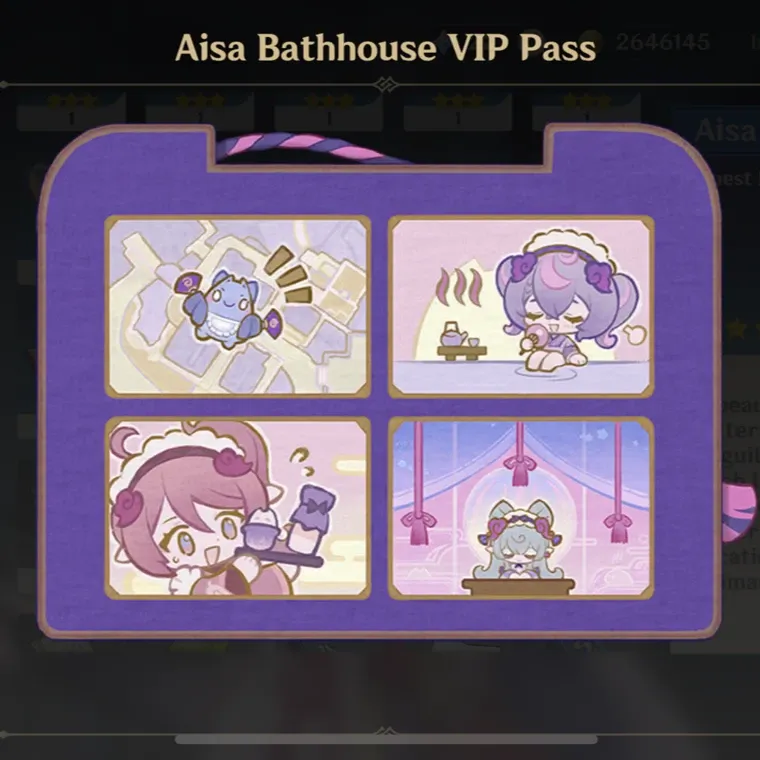This screenshot has width=760, height=760.
Task: Click the blurred Aisa label at top right
Action: (x=726, y=131)
